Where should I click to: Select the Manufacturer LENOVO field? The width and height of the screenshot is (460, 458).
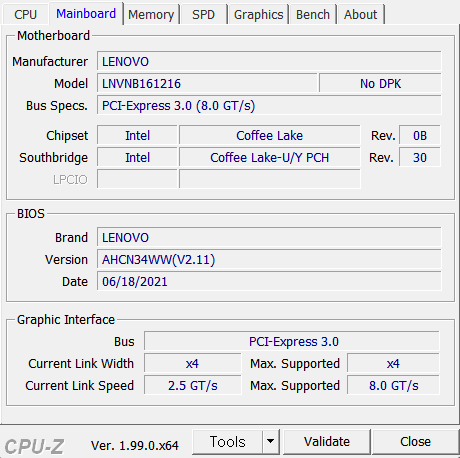(x=269, y=61)
